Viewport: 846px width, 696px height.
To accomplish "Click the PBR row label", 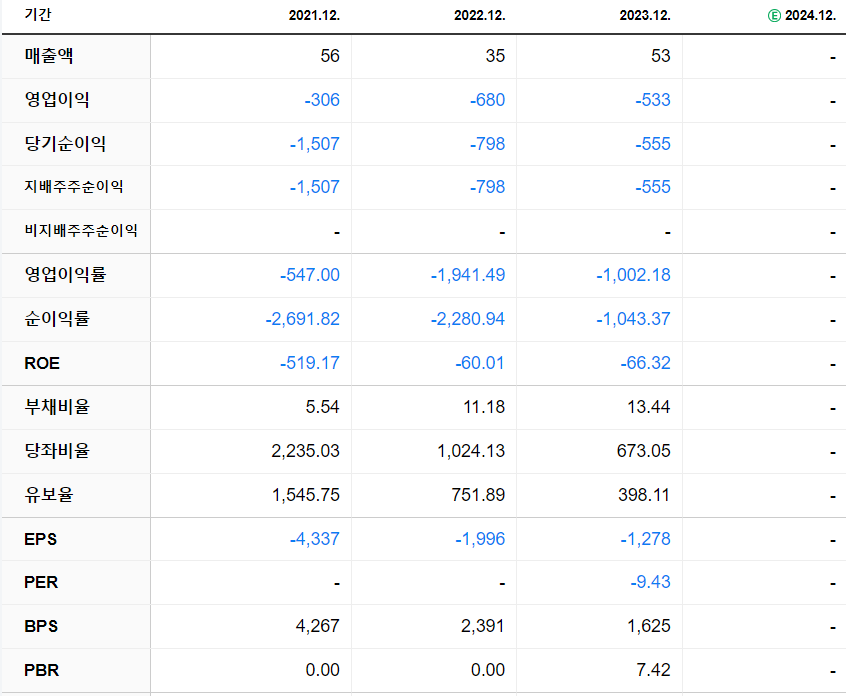I will tap(42, 671).
